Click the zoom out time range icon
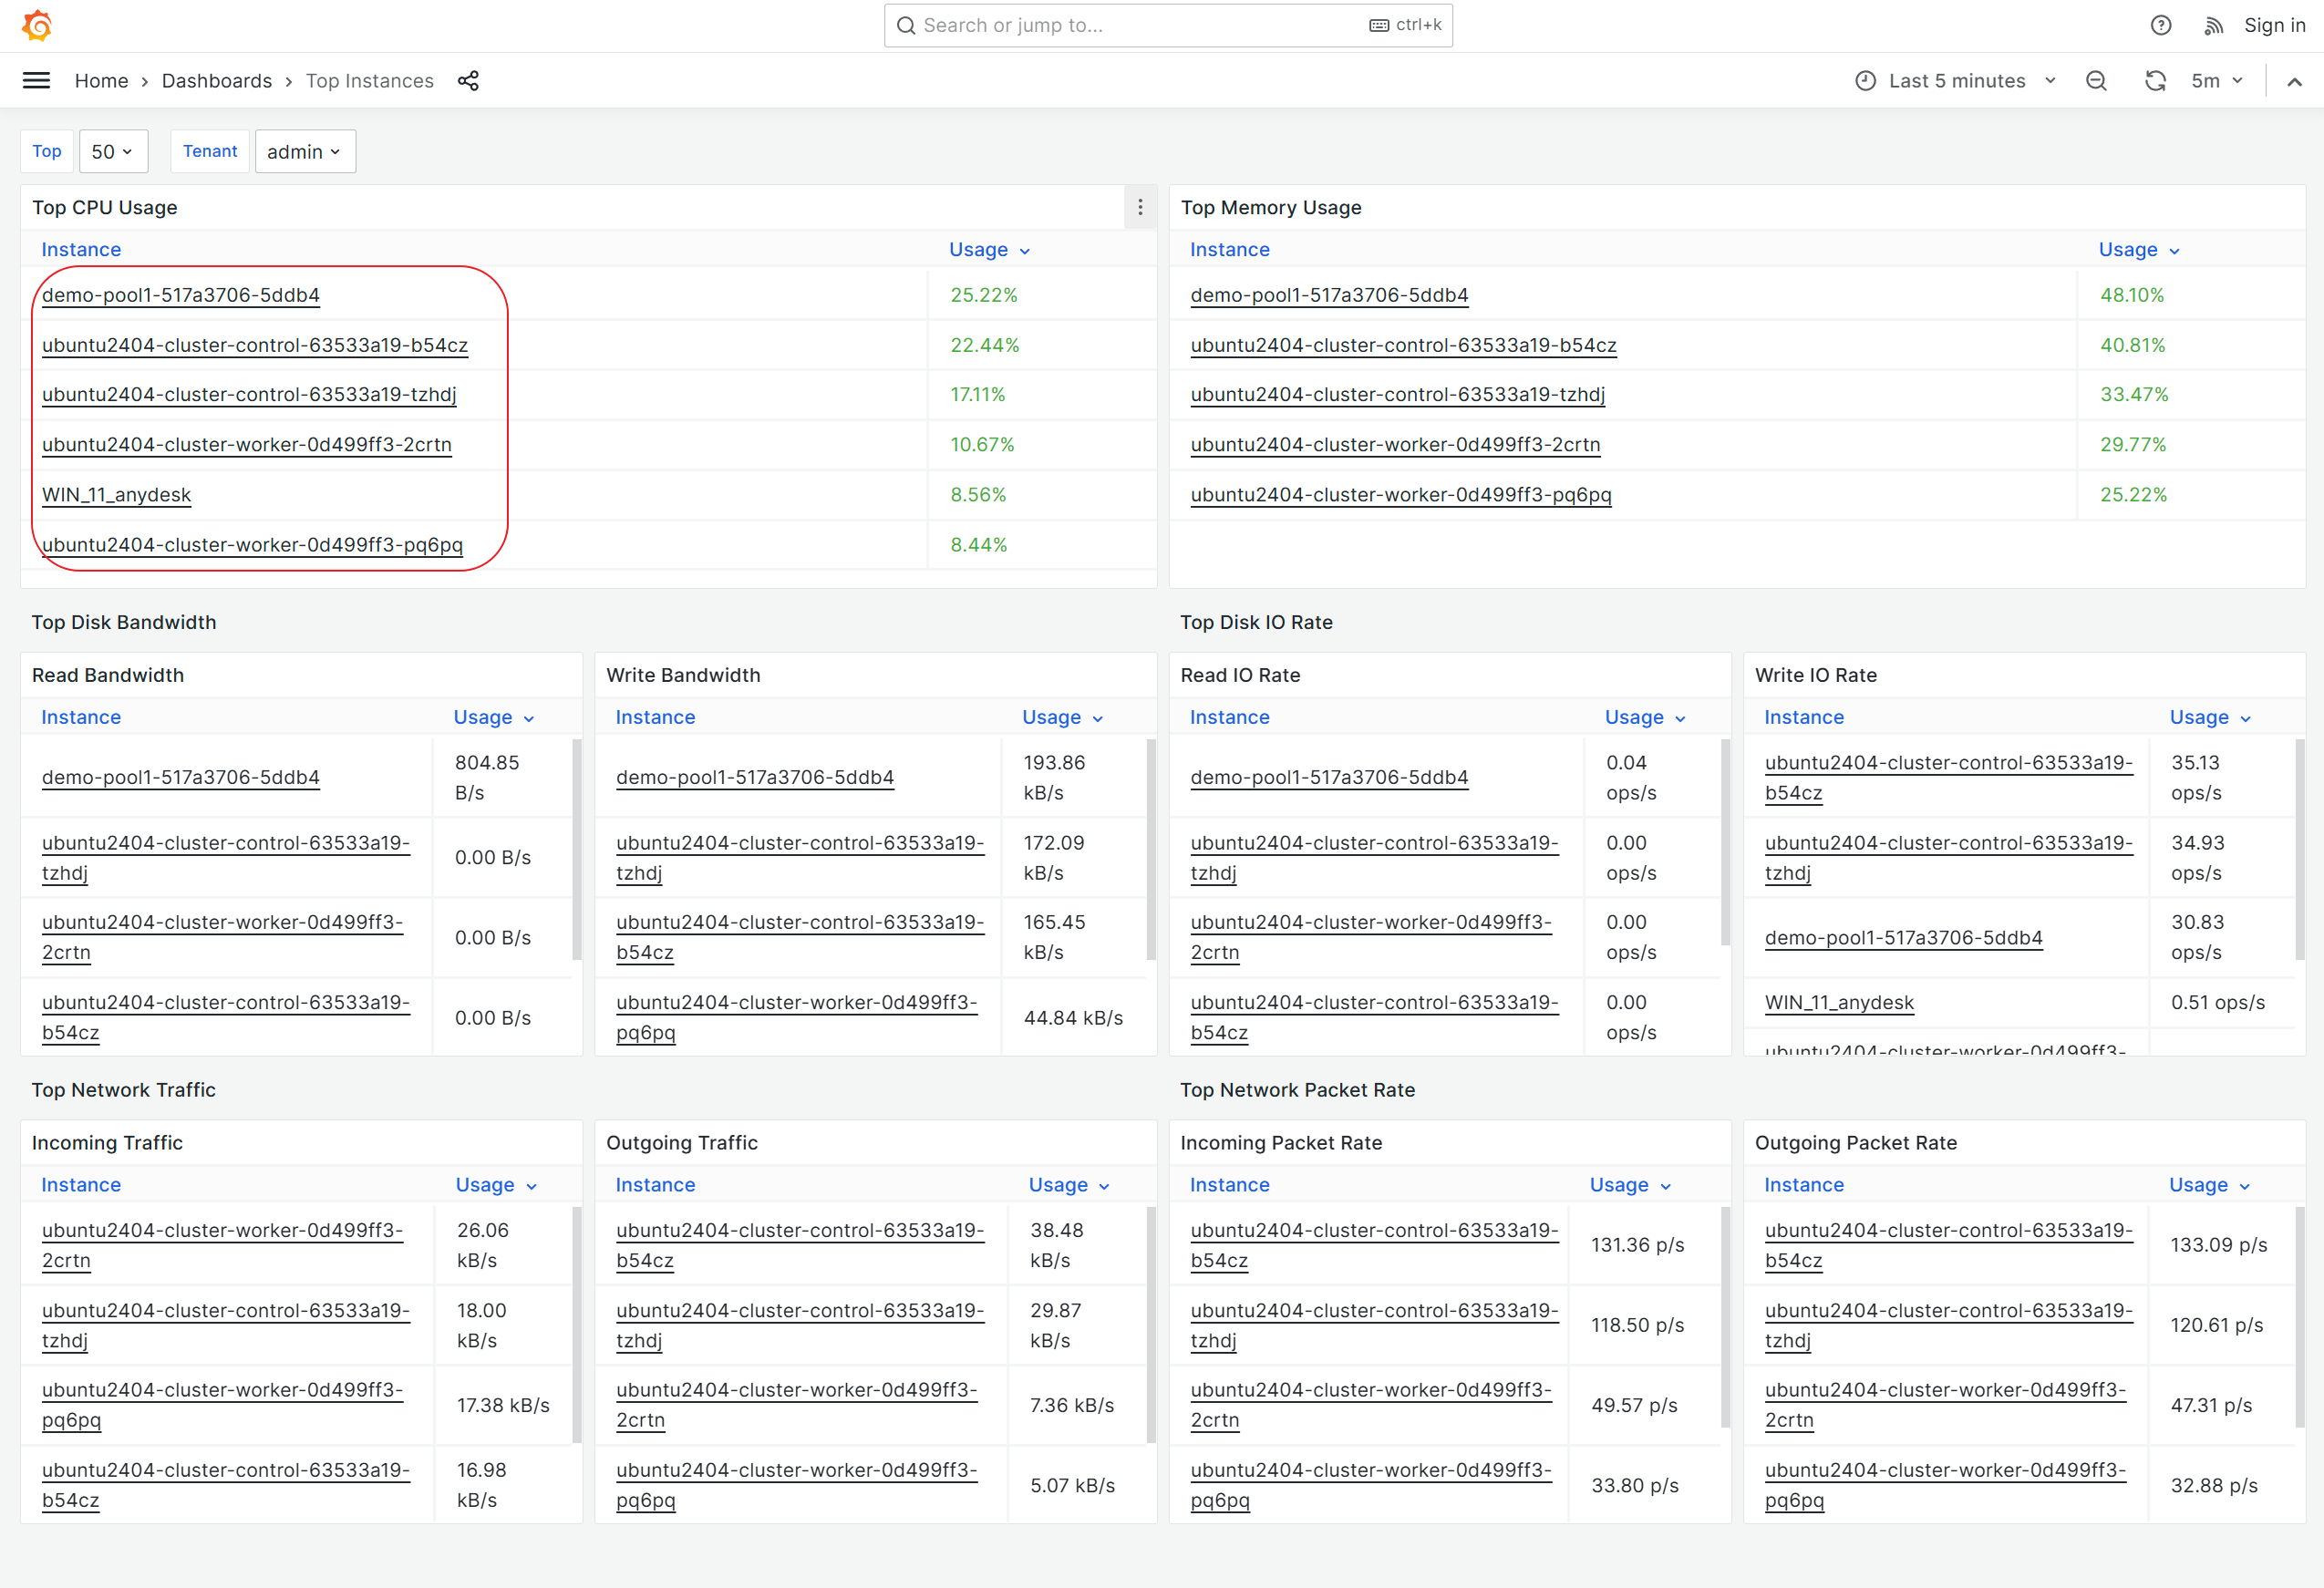This screenshot has height=1588, width=2324. (x=2096, y=81)
